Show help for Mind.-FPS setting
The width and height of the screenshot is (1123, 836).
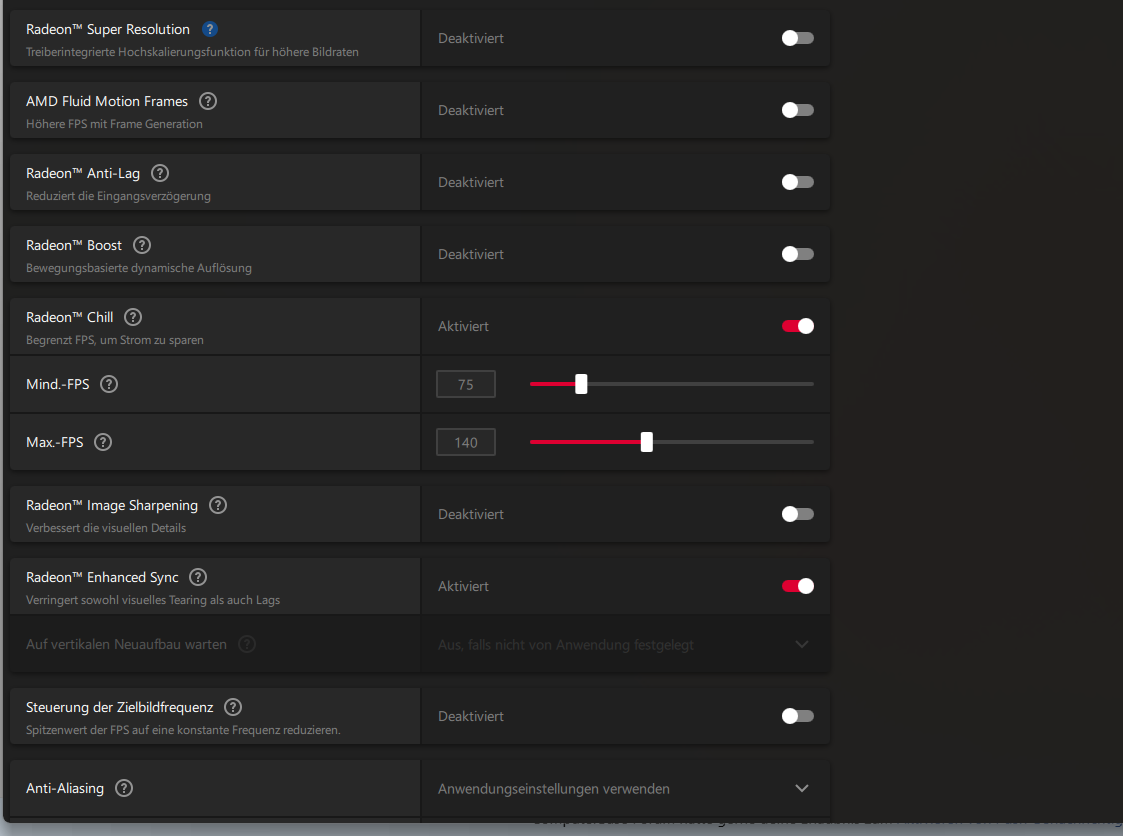(x=109, y=384)
